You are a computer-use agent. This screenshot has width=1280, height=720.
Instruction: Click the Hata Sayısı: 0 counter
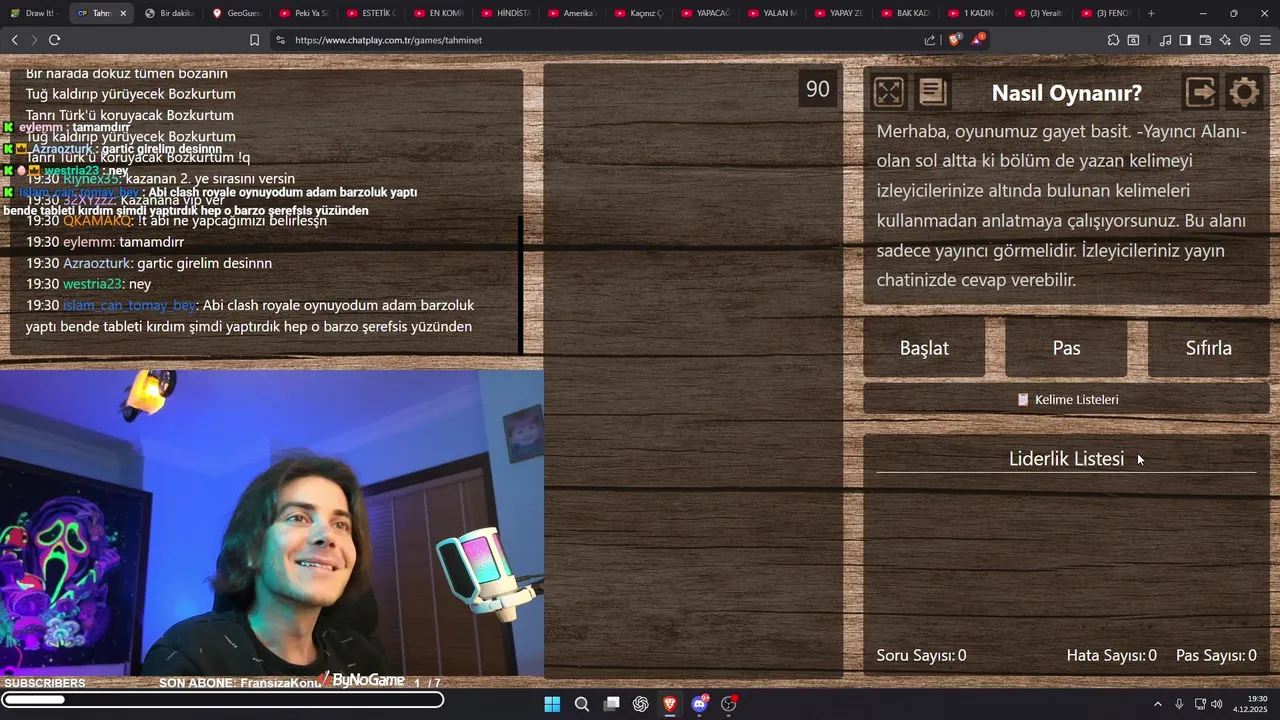1111,655
